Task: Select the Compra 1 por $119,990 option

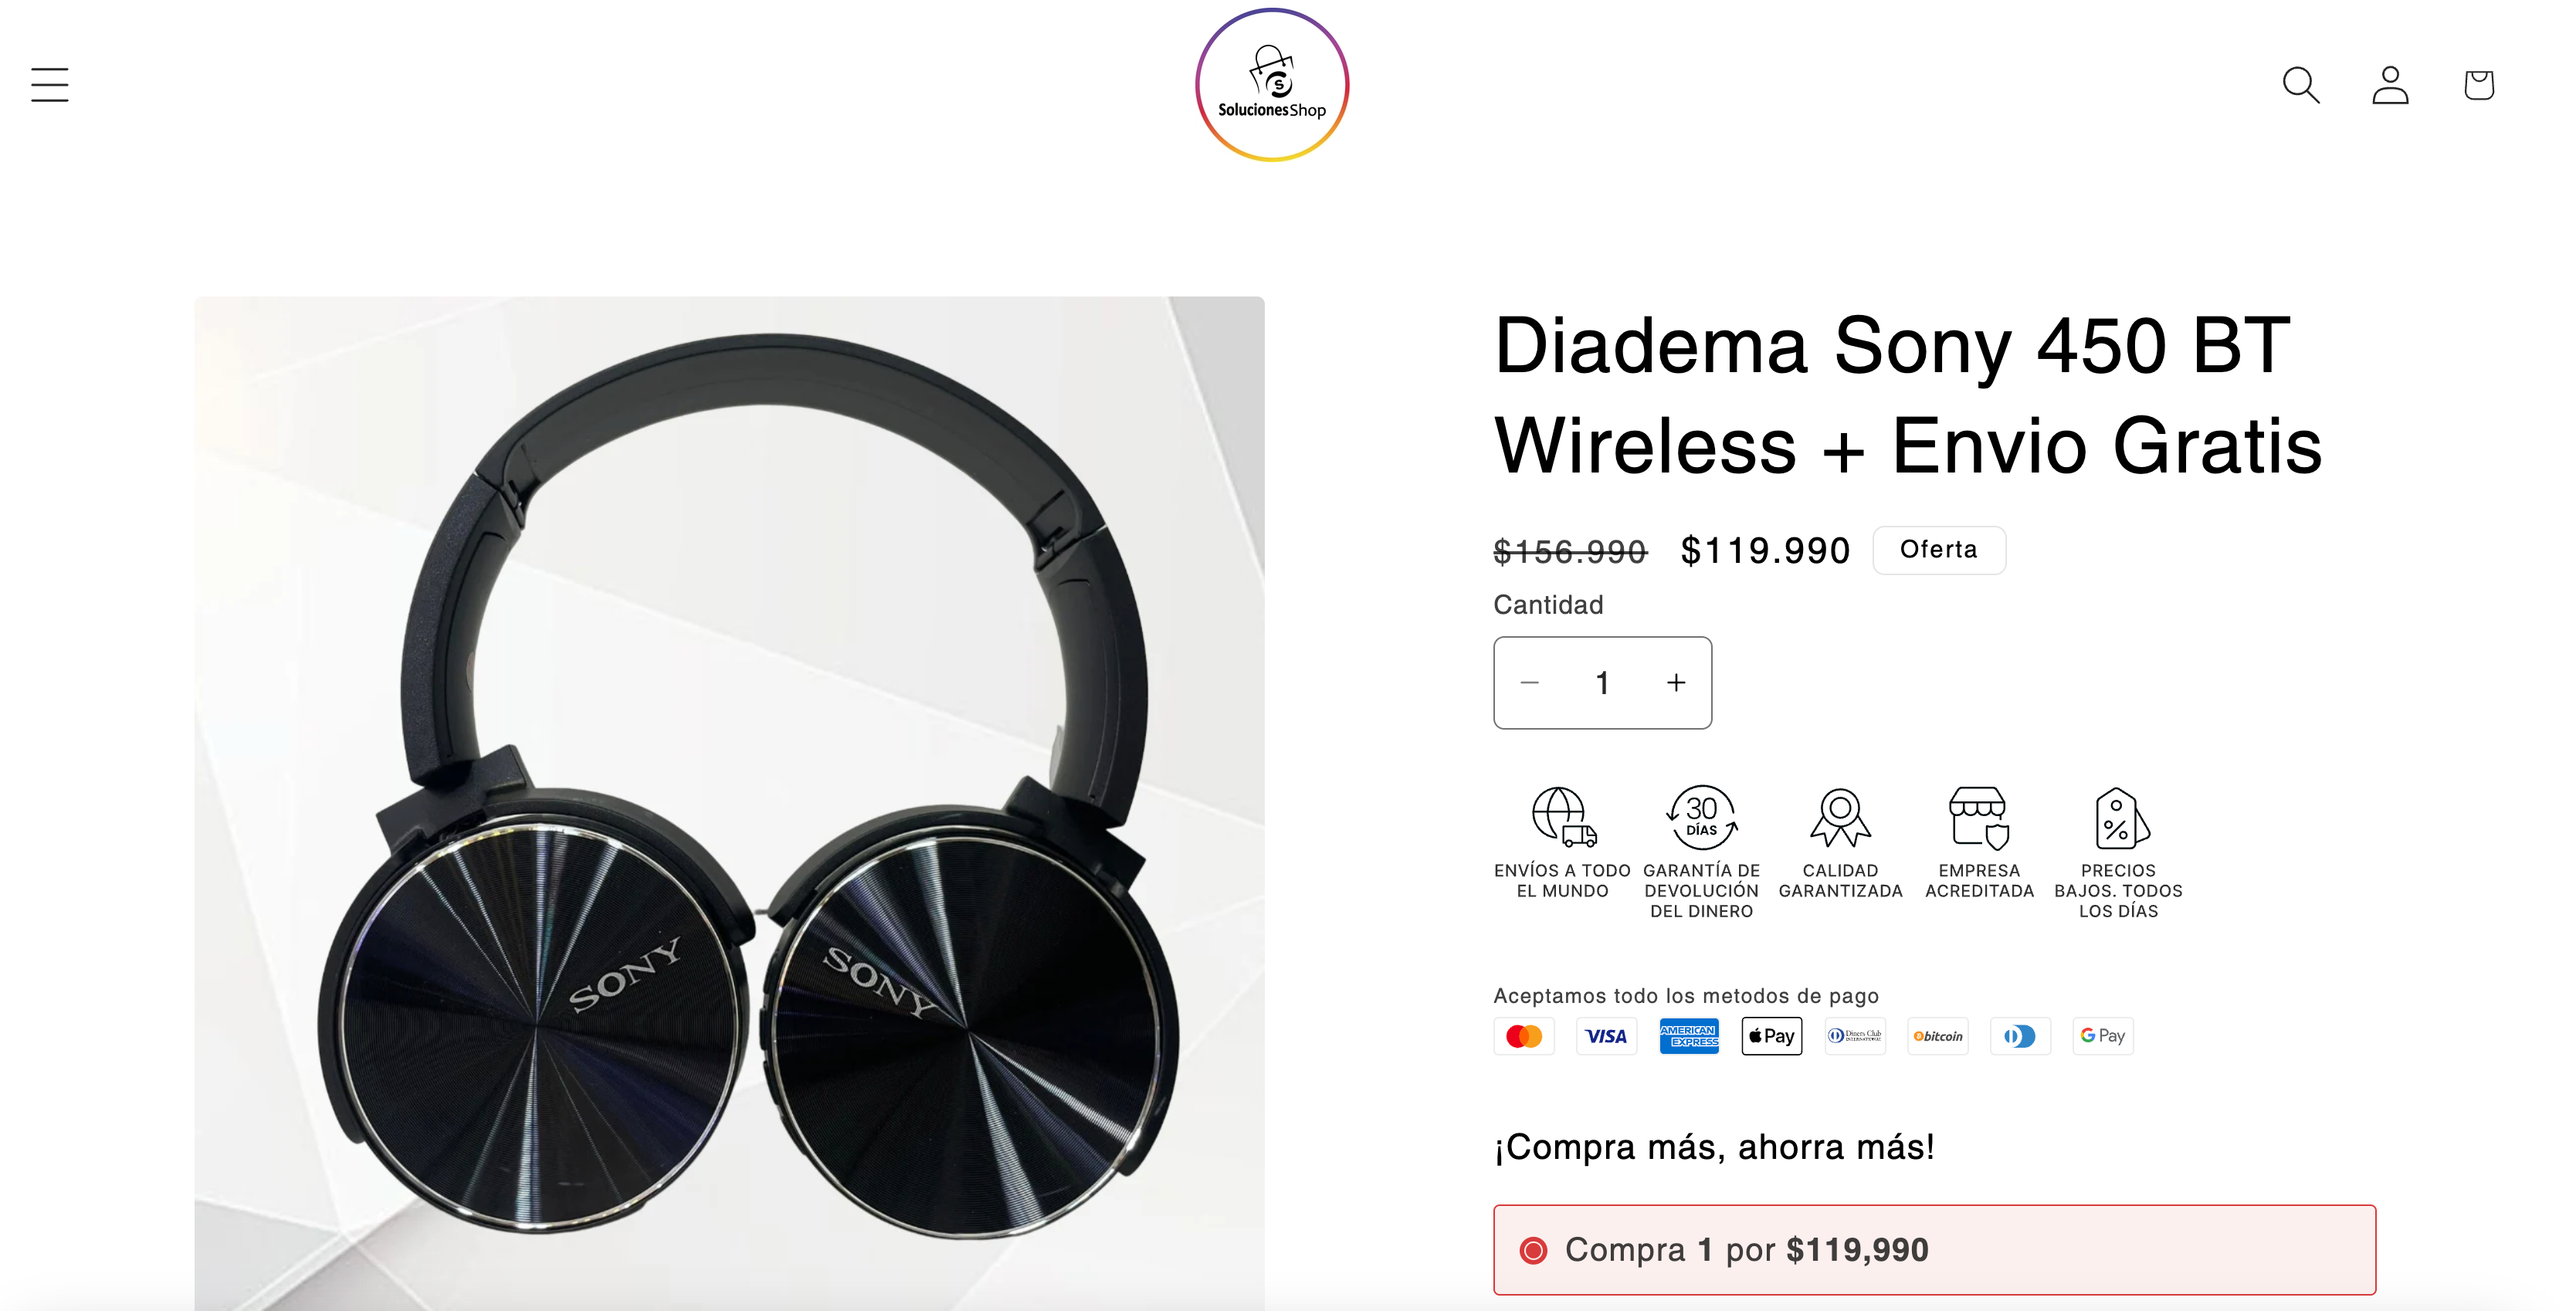Action: tap(1934, 1250)
